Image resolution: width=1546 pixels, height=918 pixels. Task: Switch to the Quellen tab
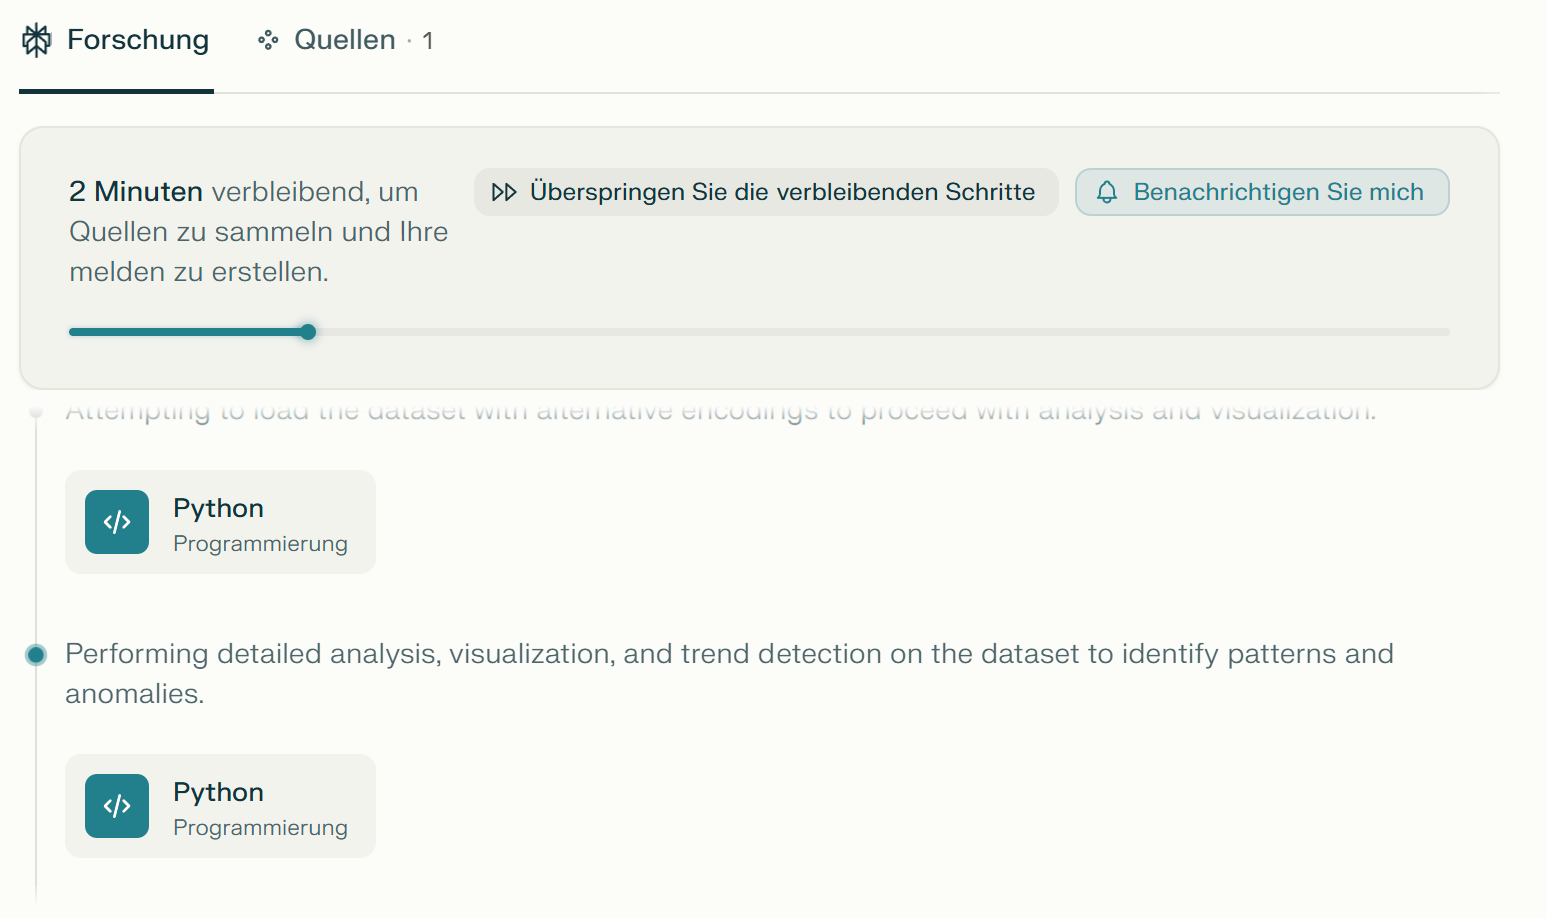point(345,40)
